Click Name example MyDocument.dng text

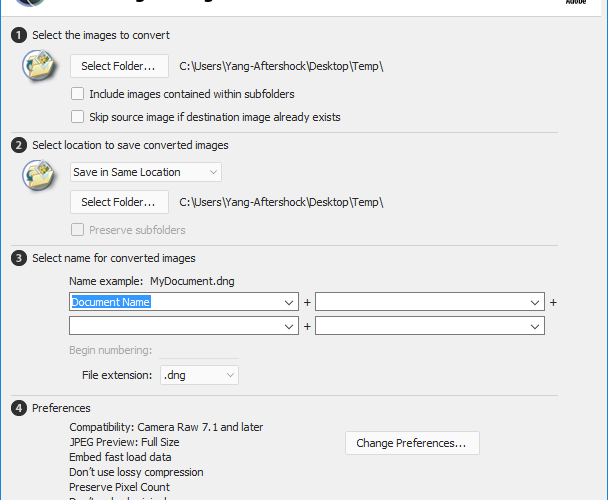(152, 281)
